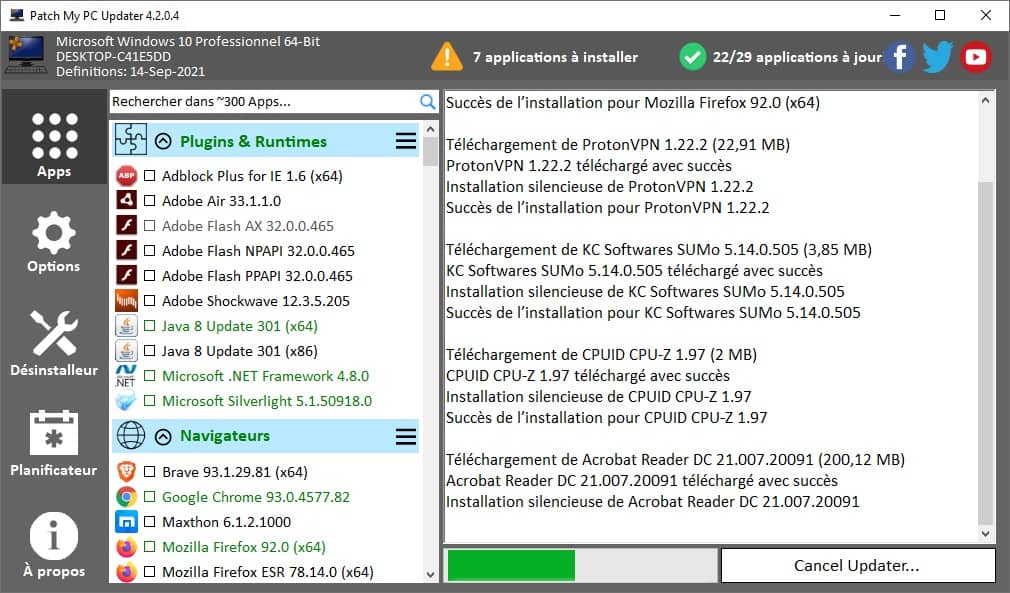Click the 7 applications à installer label

coord(555,57)
